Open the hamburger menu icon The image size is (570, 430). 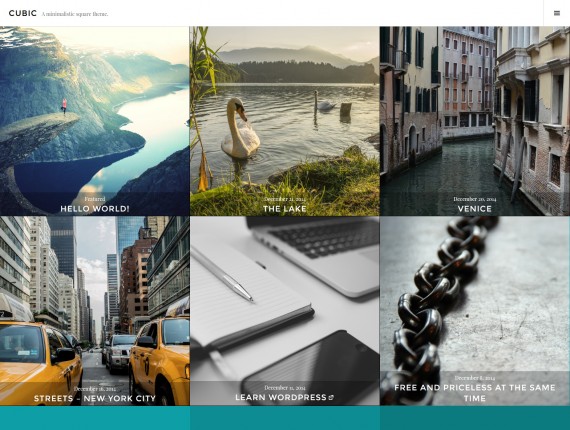tap(557, 13)
